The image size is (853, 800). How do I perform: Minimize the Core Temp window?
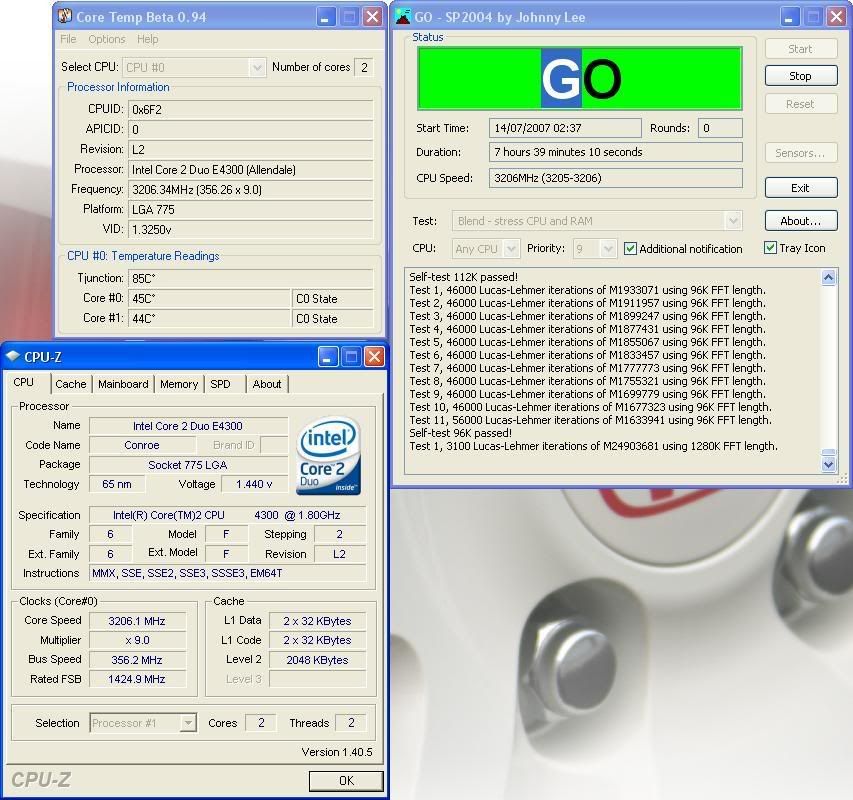click(325, 17)
